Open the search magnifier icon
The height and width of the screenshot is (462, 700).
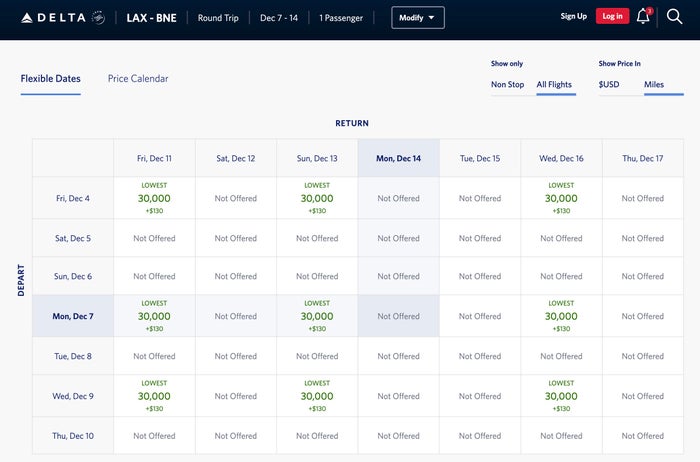(674, 17)
